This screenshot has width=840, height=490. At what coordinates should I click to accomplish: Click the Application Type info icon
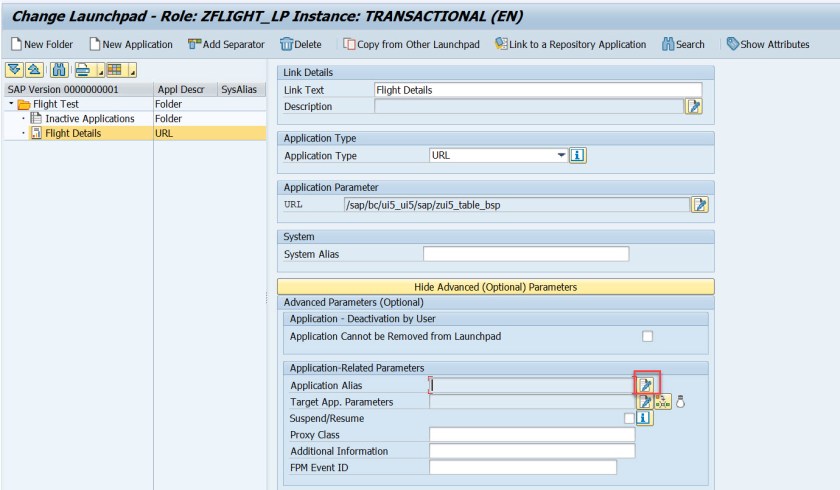pos(578,155)
